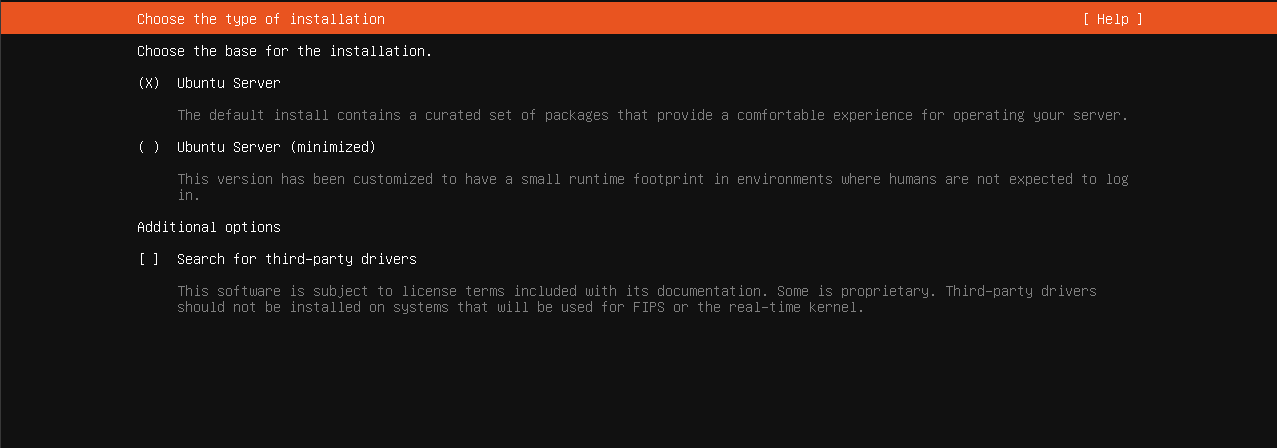Click the "Ubuntu Server" option label
This screenshot has width=1277, height=448.
pos(228,83)
